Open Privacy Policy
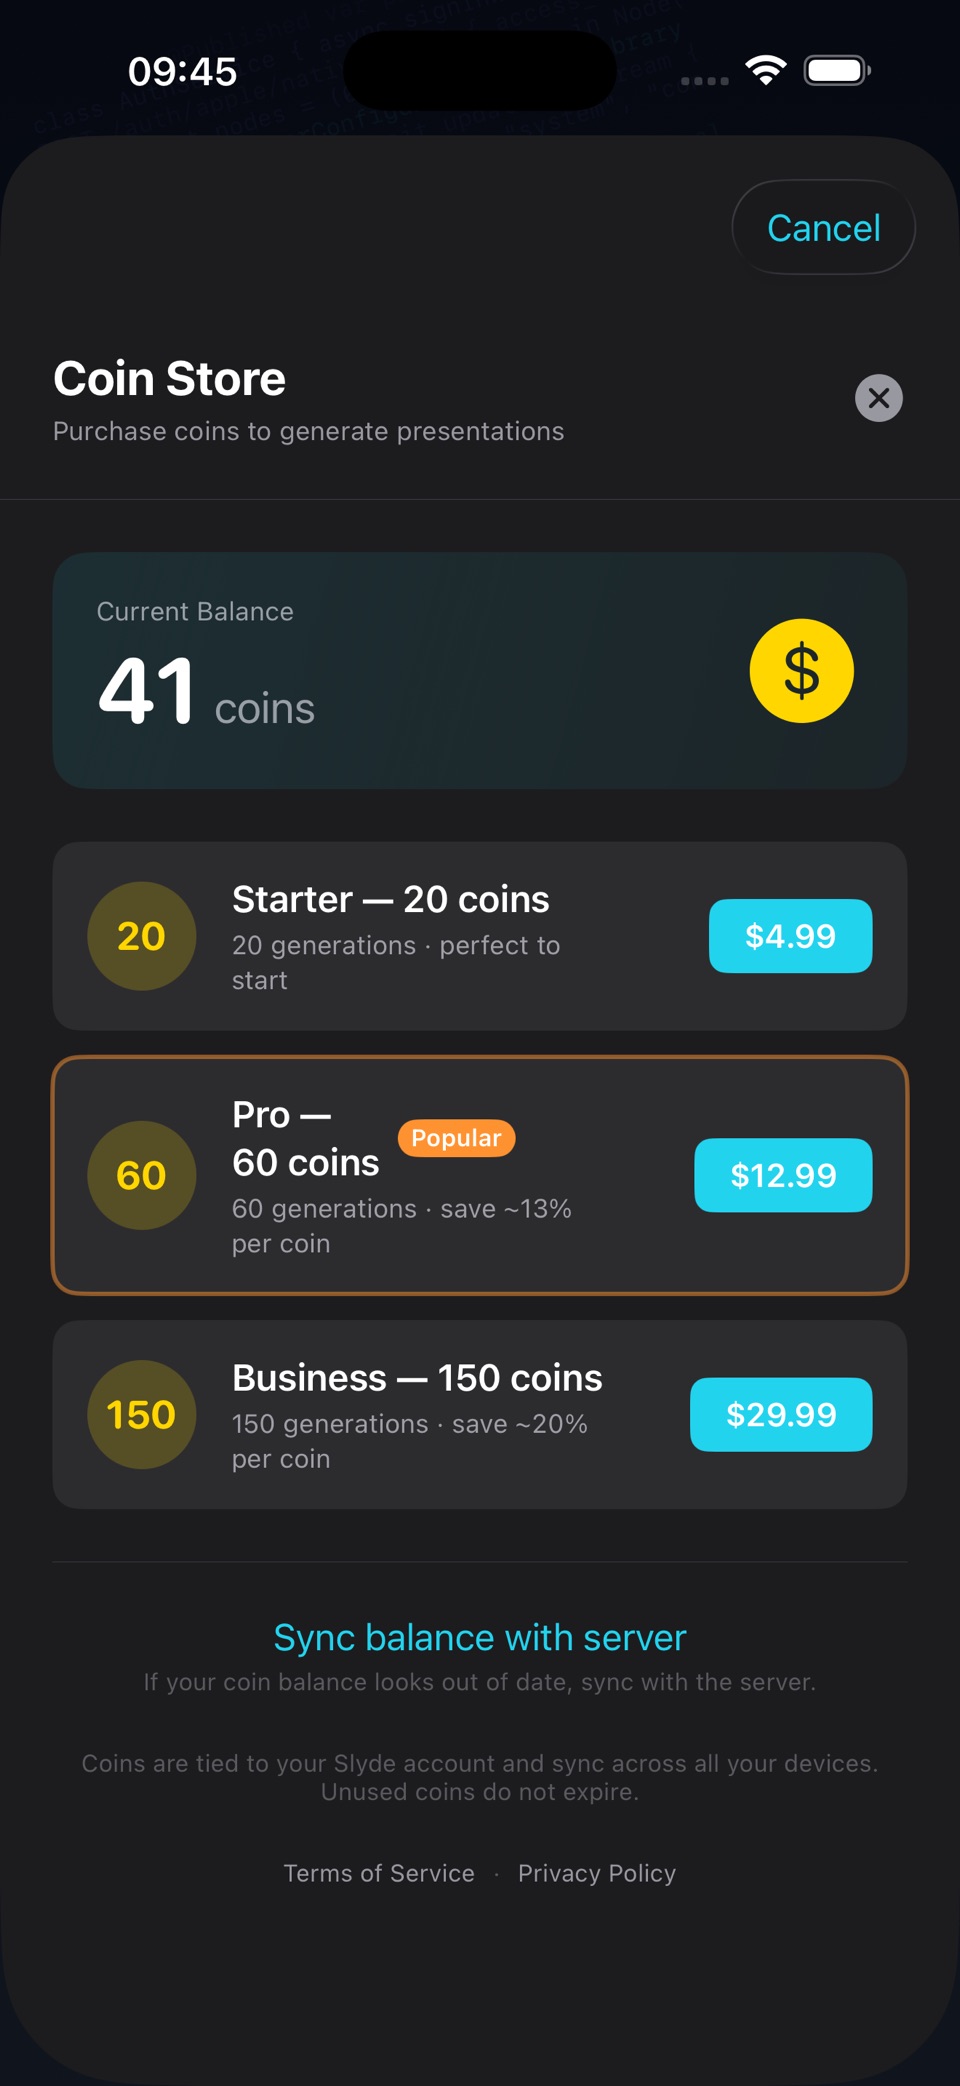Screen dimensions: 960x2086 (596, 1872)
